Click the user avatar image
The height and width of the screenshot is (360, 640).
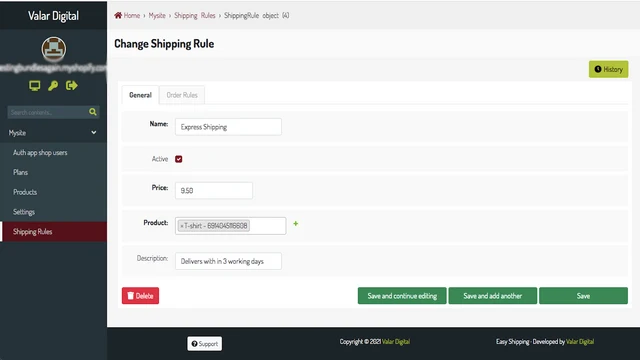point(53,49)
